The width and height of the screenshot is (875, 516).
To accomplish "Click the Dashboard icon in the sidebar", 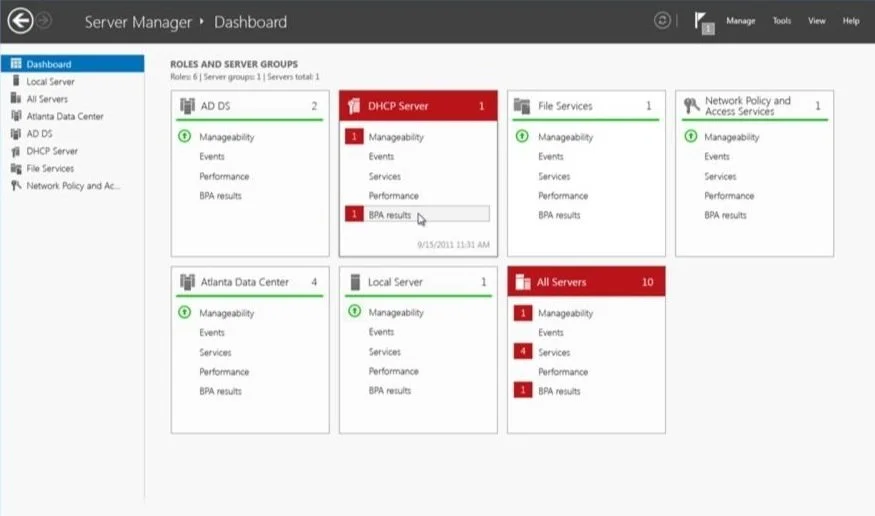I will pyautogui.click(x=16, y=64).
